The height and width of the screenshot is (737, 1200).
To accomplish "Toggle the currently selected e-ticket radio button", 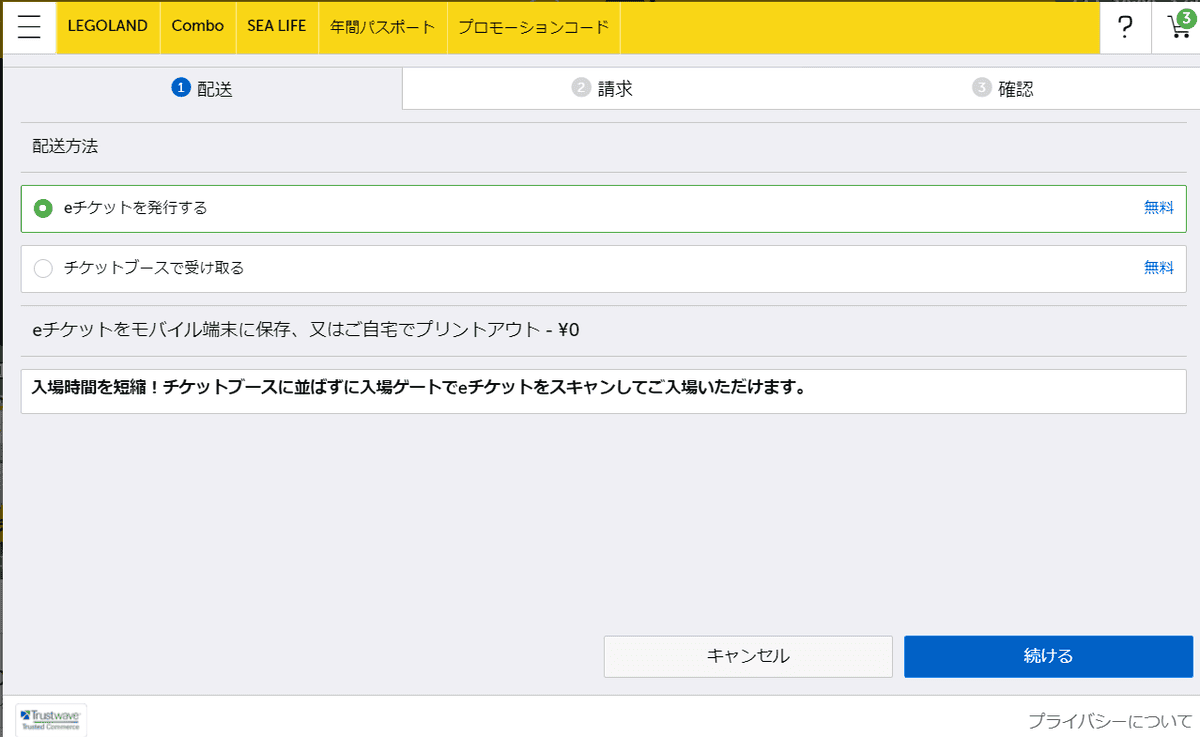I will (41, 208).
